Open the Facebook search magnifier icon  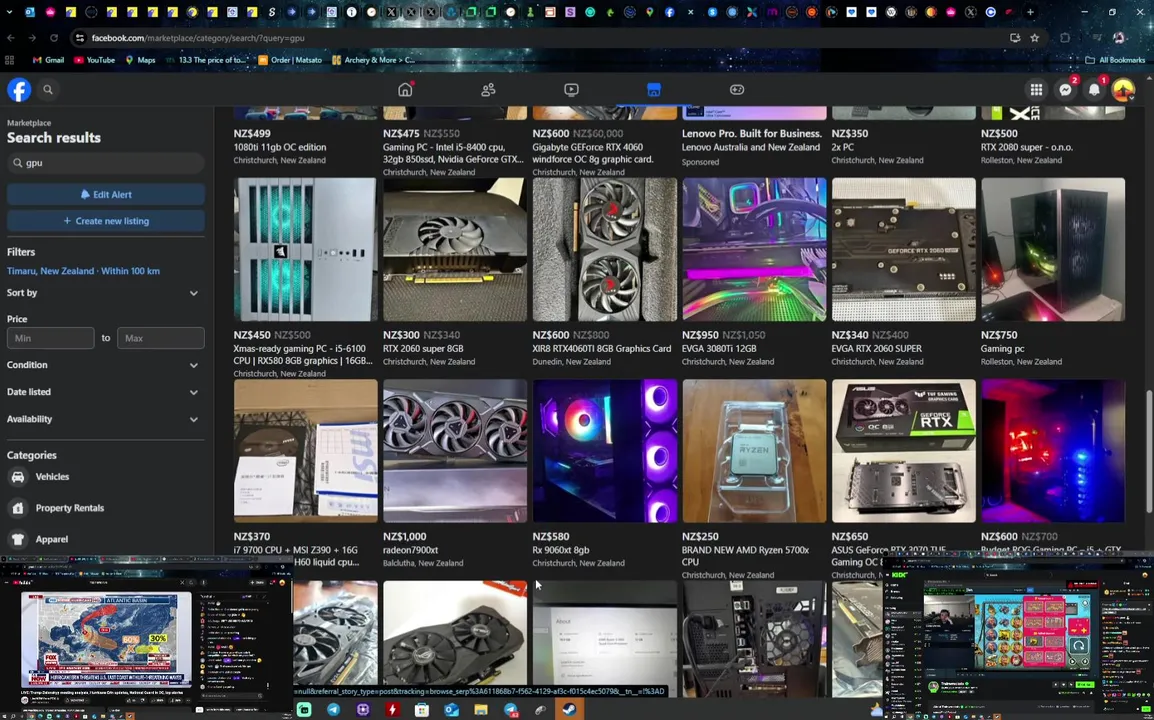pyautogui.click(x=48, y=90)
